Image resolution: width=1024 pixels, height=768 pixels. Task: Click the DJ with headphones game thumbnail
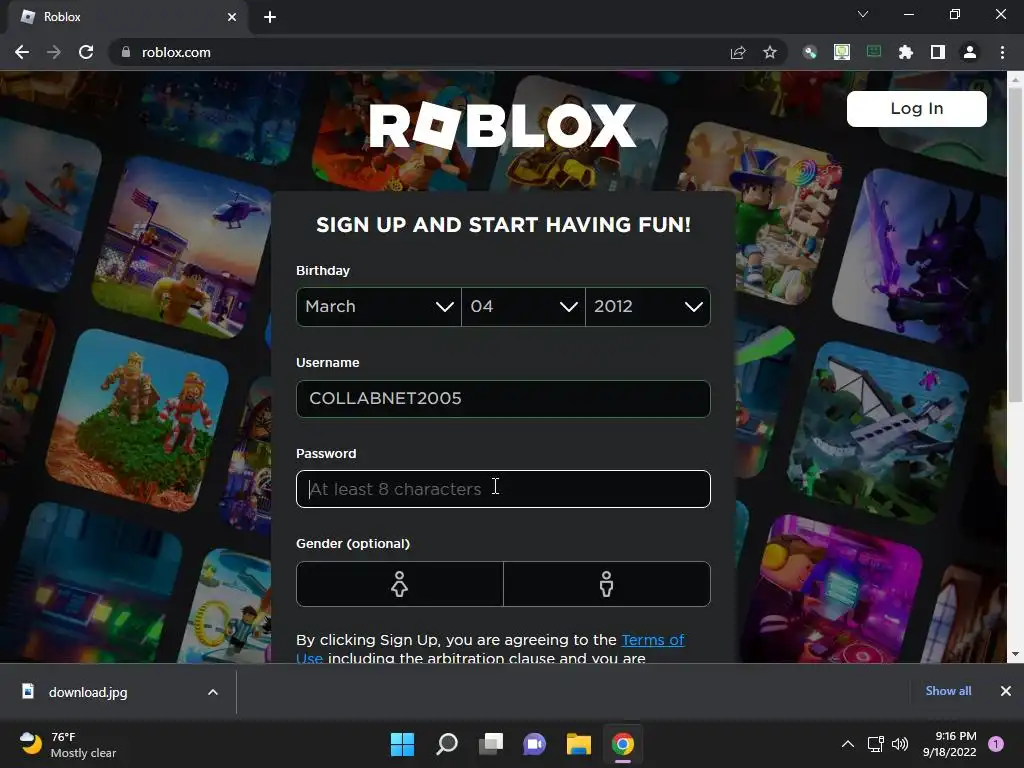(833, 591)
